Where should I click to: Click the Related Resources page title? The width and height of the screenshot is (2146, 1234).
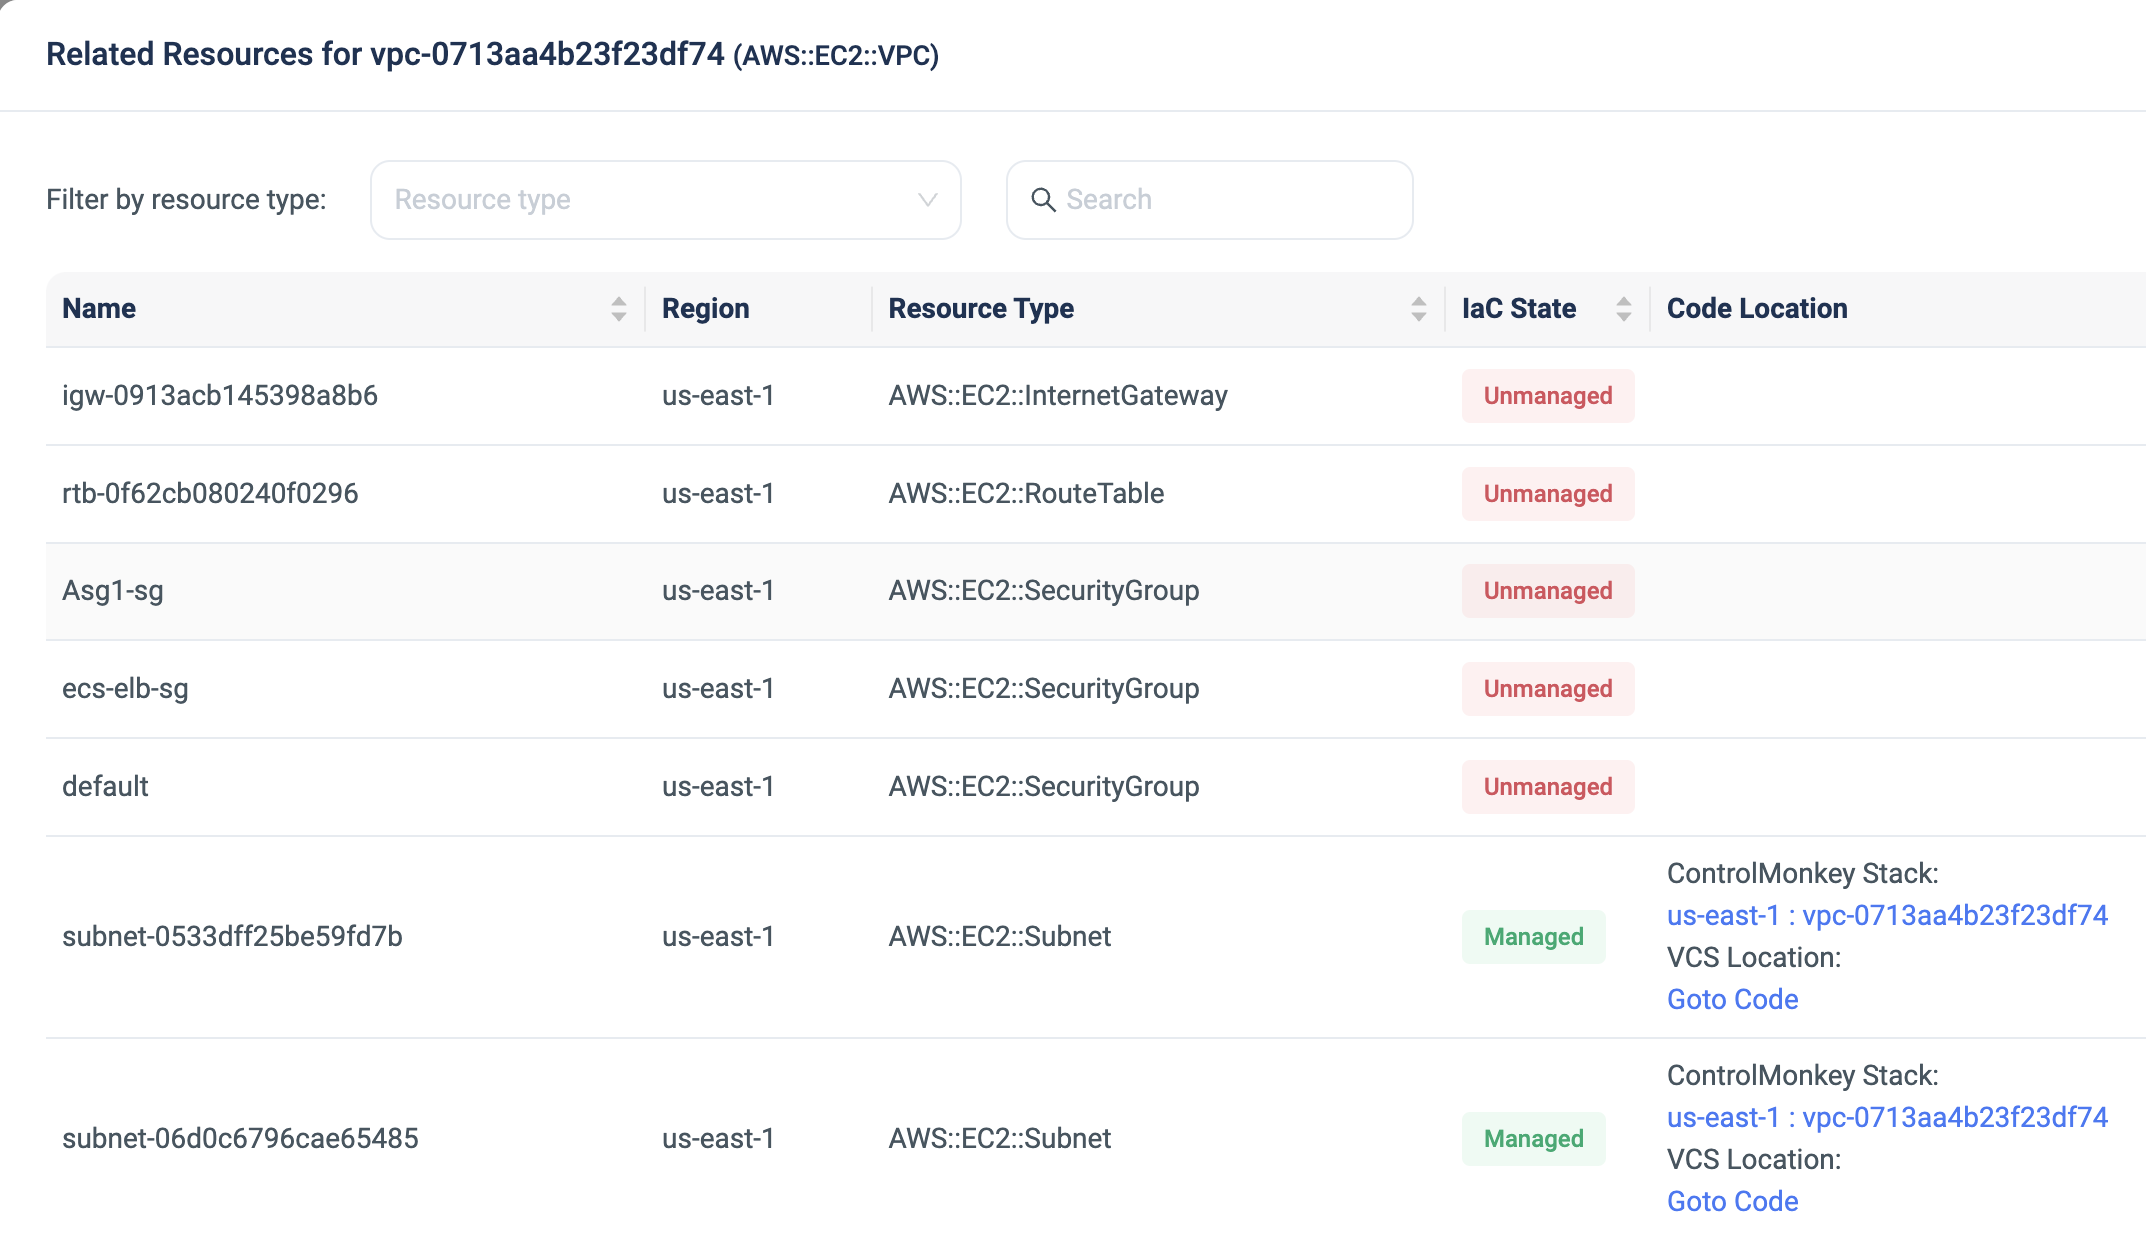[493, 55]
